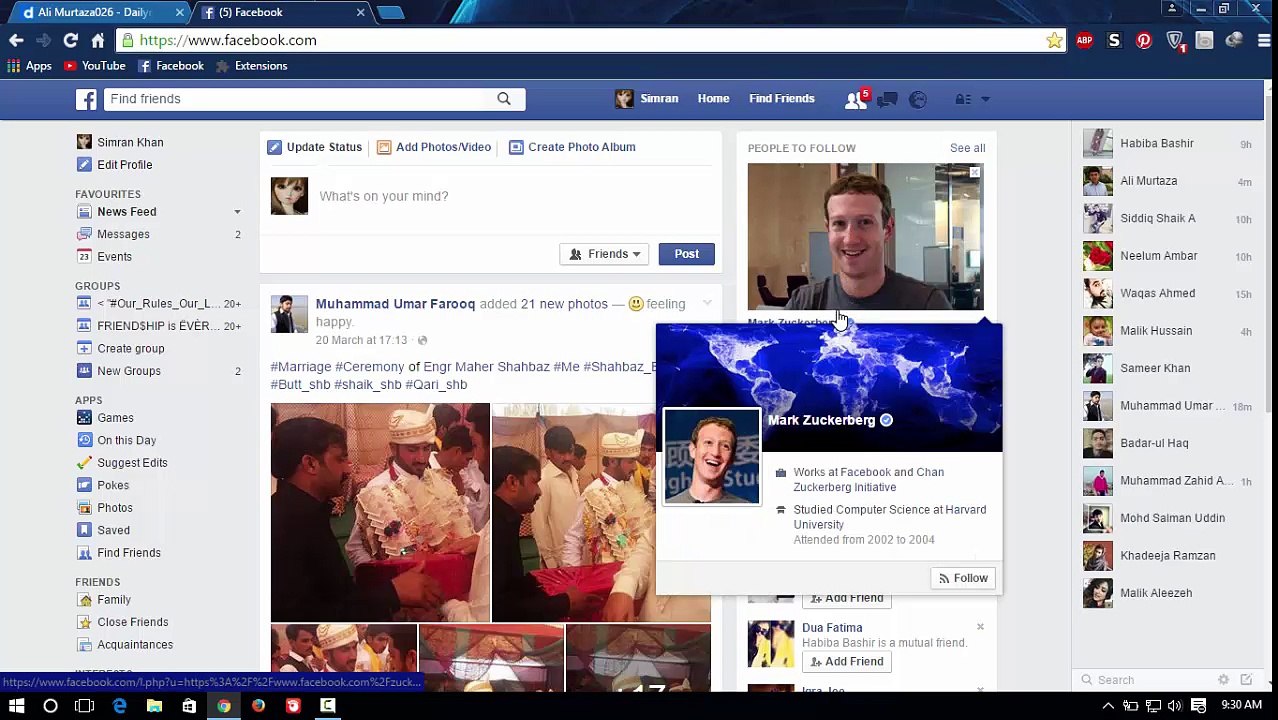Click the search magnifier button
This screenshot has height=720, width=1278.
504,99
